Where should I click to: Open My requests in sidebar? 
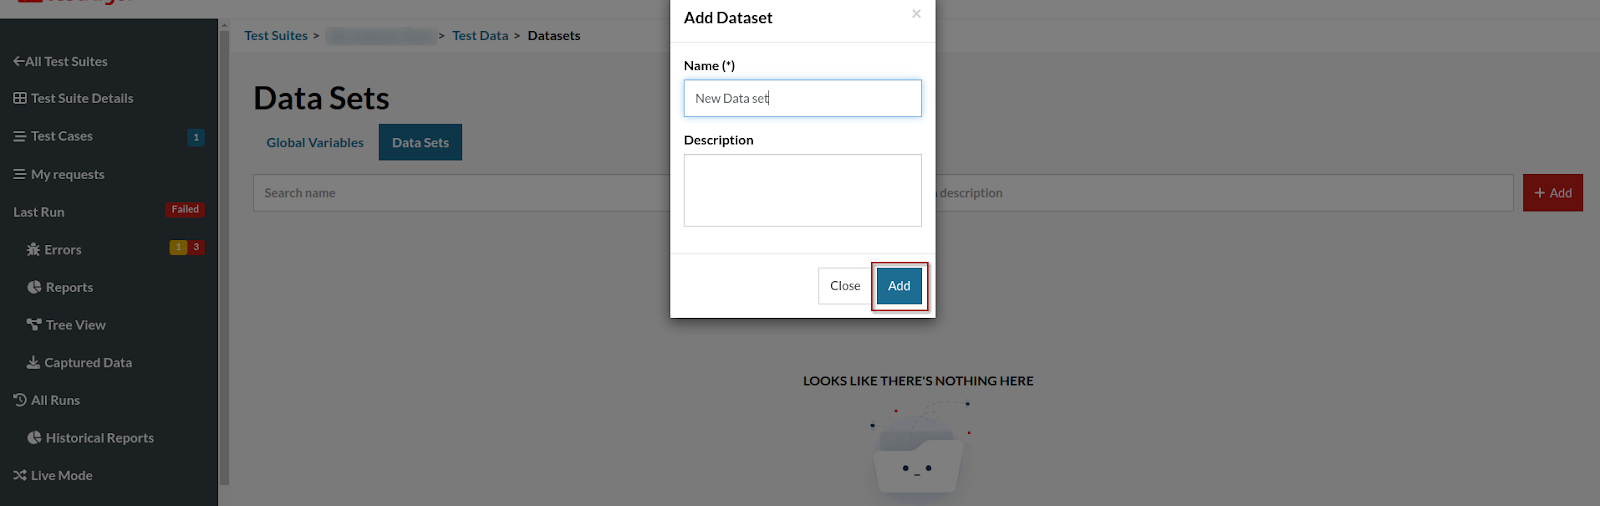pos(67,174)
